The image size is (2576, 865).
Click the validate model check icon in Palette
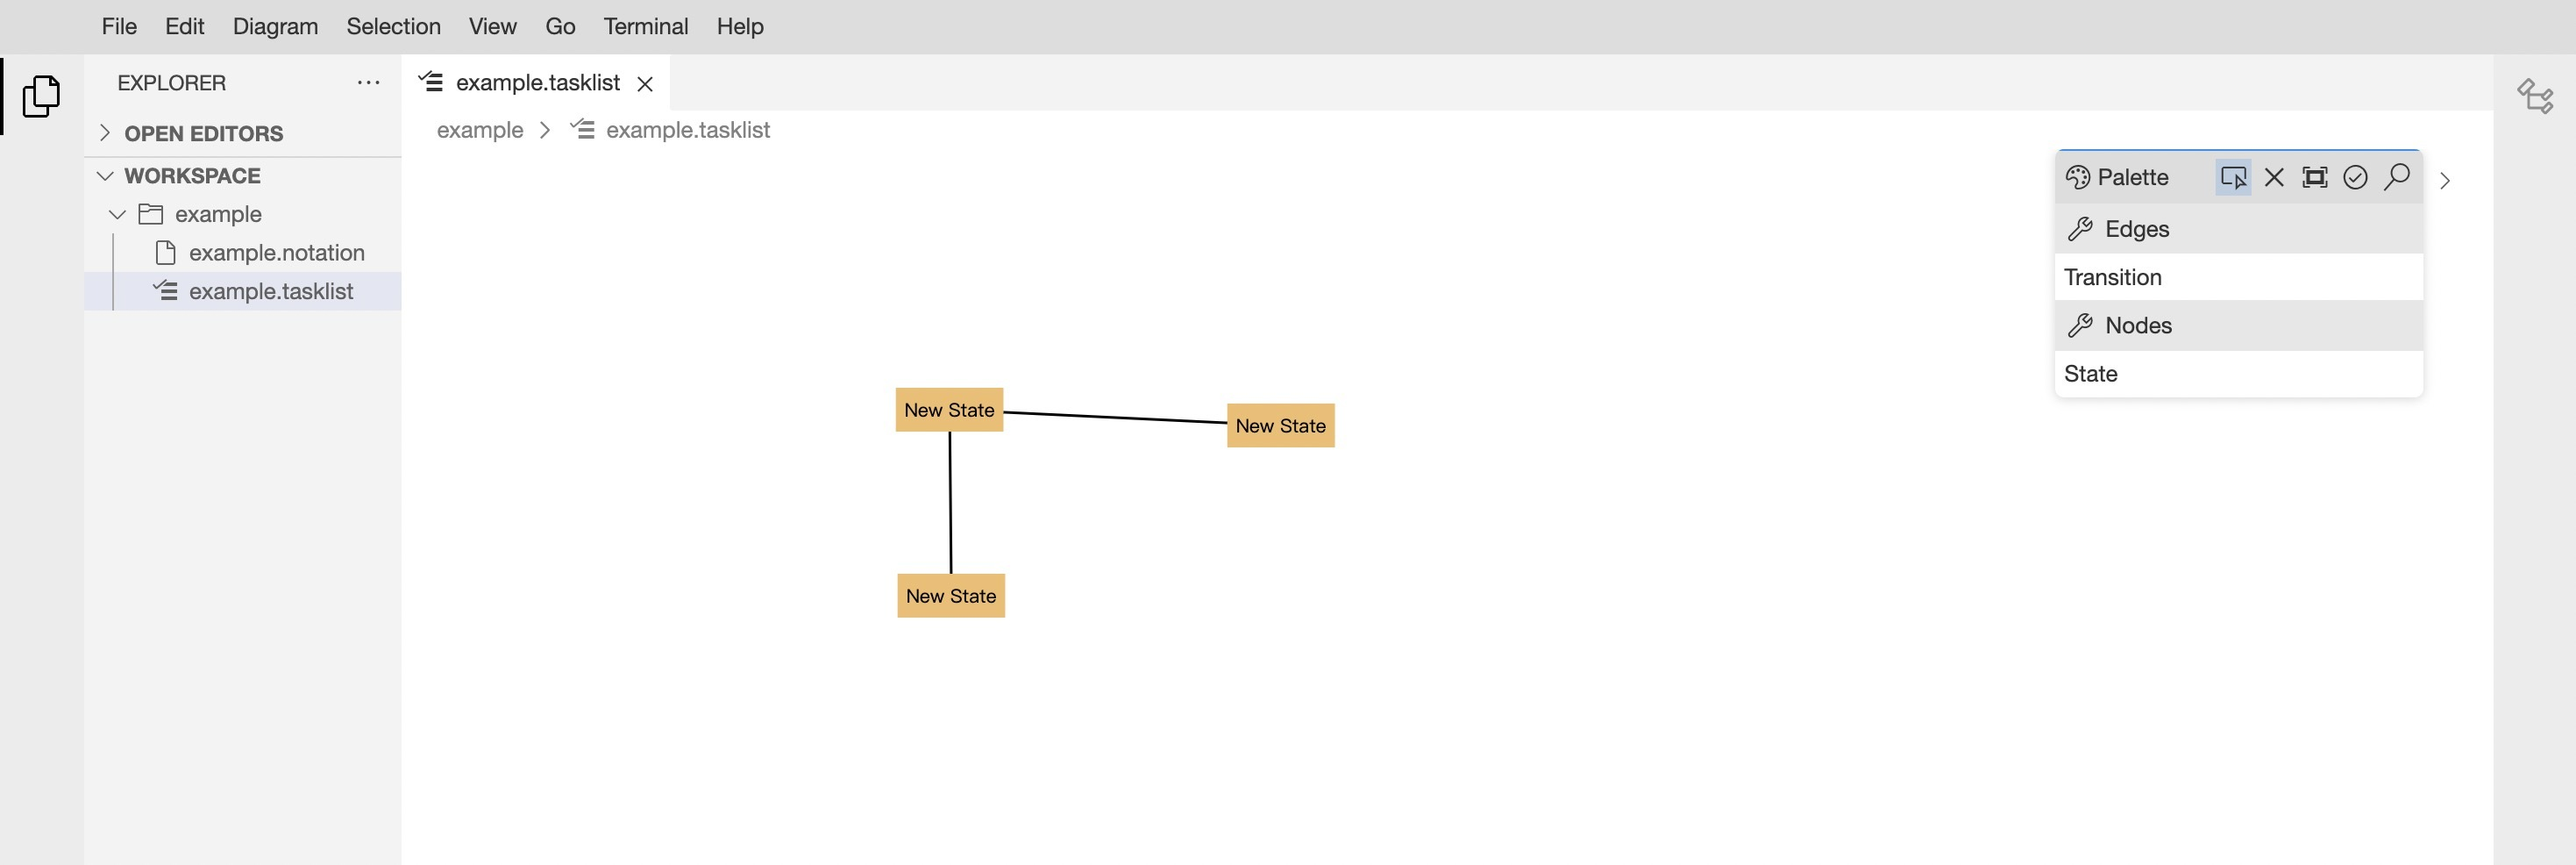(2357, 177)
